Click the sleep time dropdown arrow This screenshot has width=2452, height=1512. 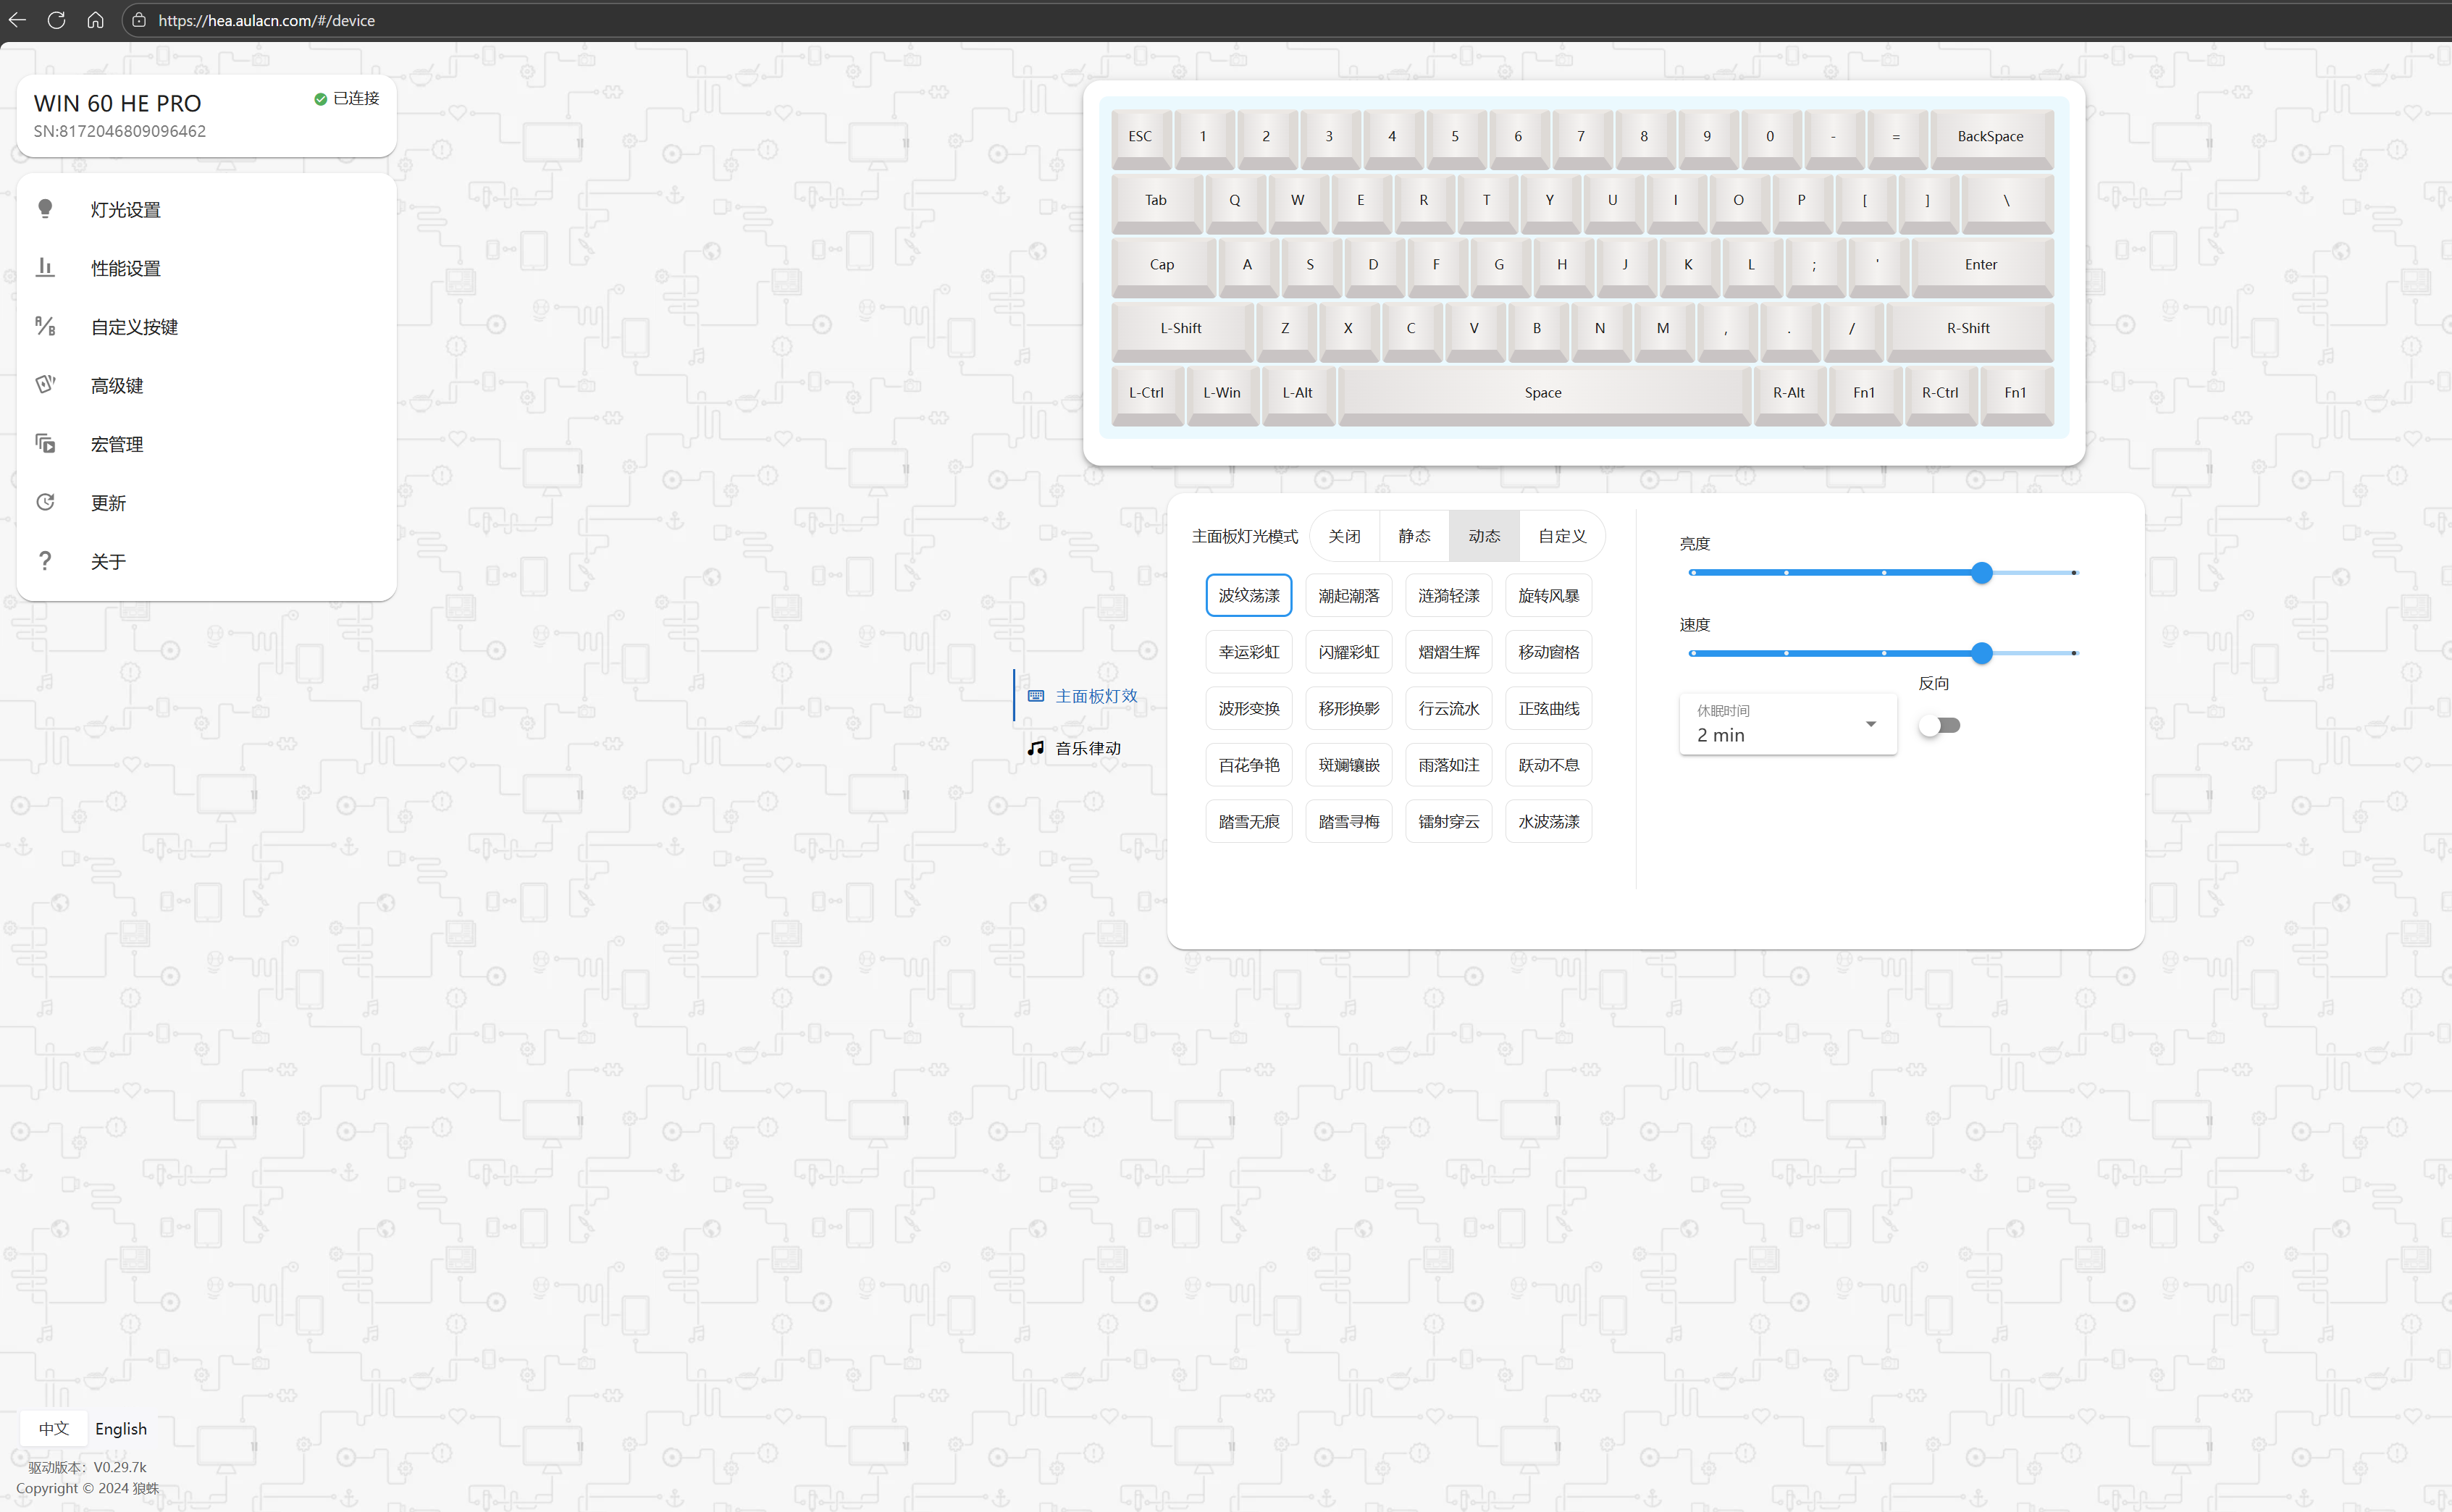[x=1871, y=724]
